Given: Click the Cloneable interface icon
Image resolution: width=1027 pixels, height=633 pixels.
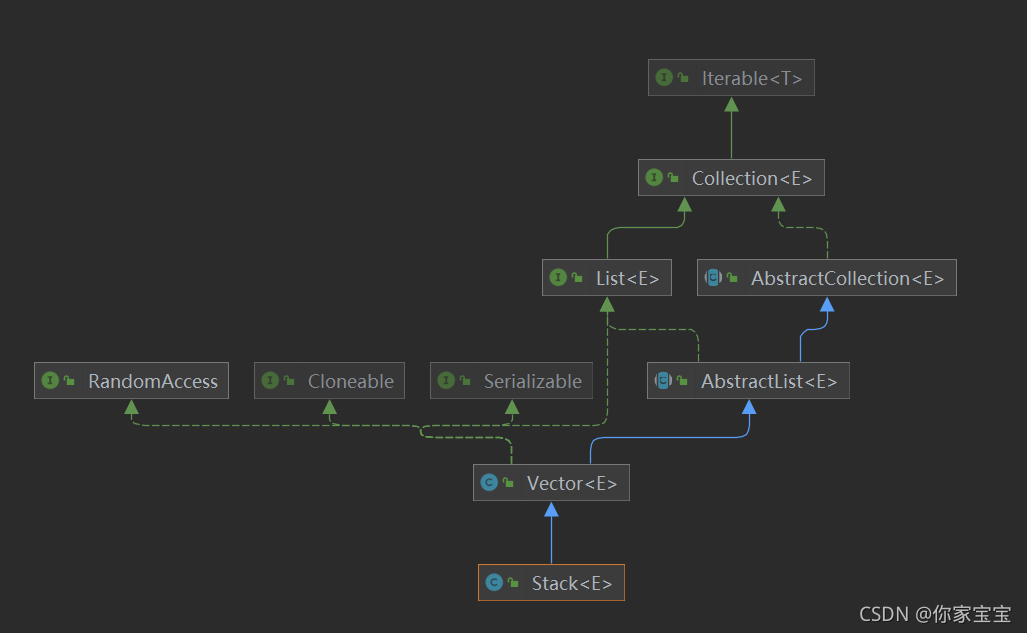Looking at the screenshot, I should click(x=270, y=380).
